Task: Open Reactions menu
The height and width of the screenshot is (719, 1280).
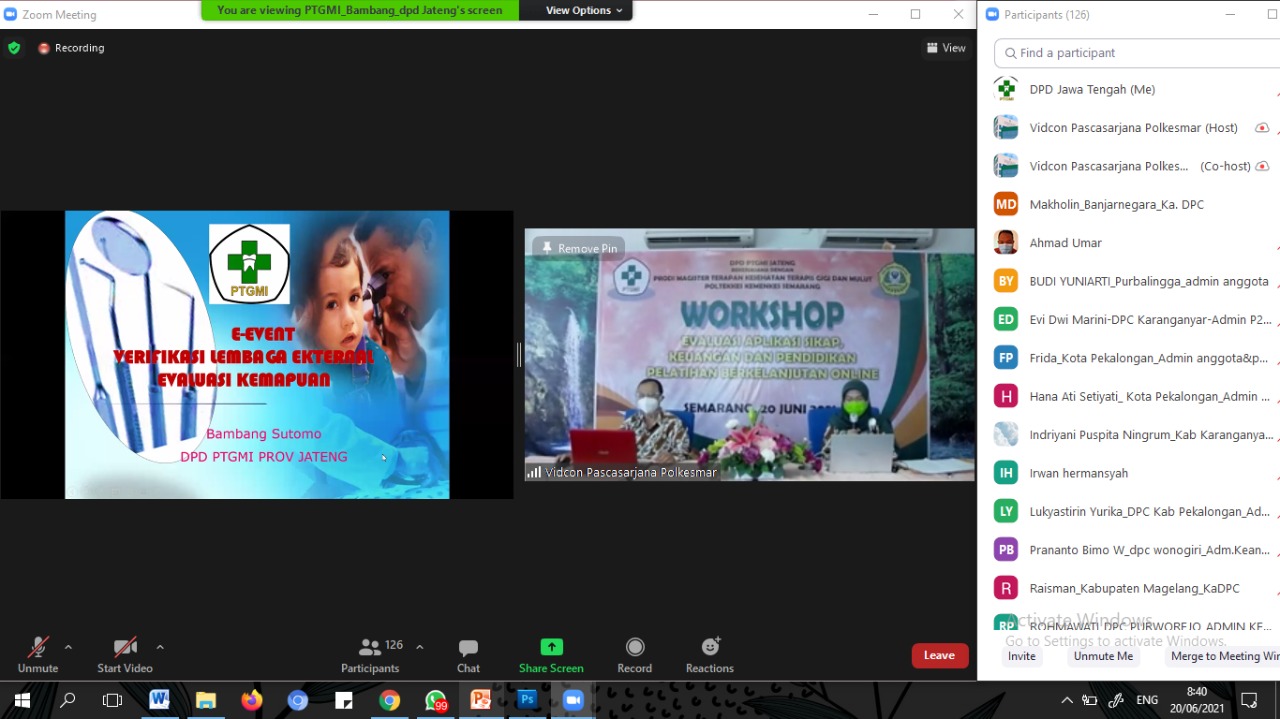Action: (710, 655)
